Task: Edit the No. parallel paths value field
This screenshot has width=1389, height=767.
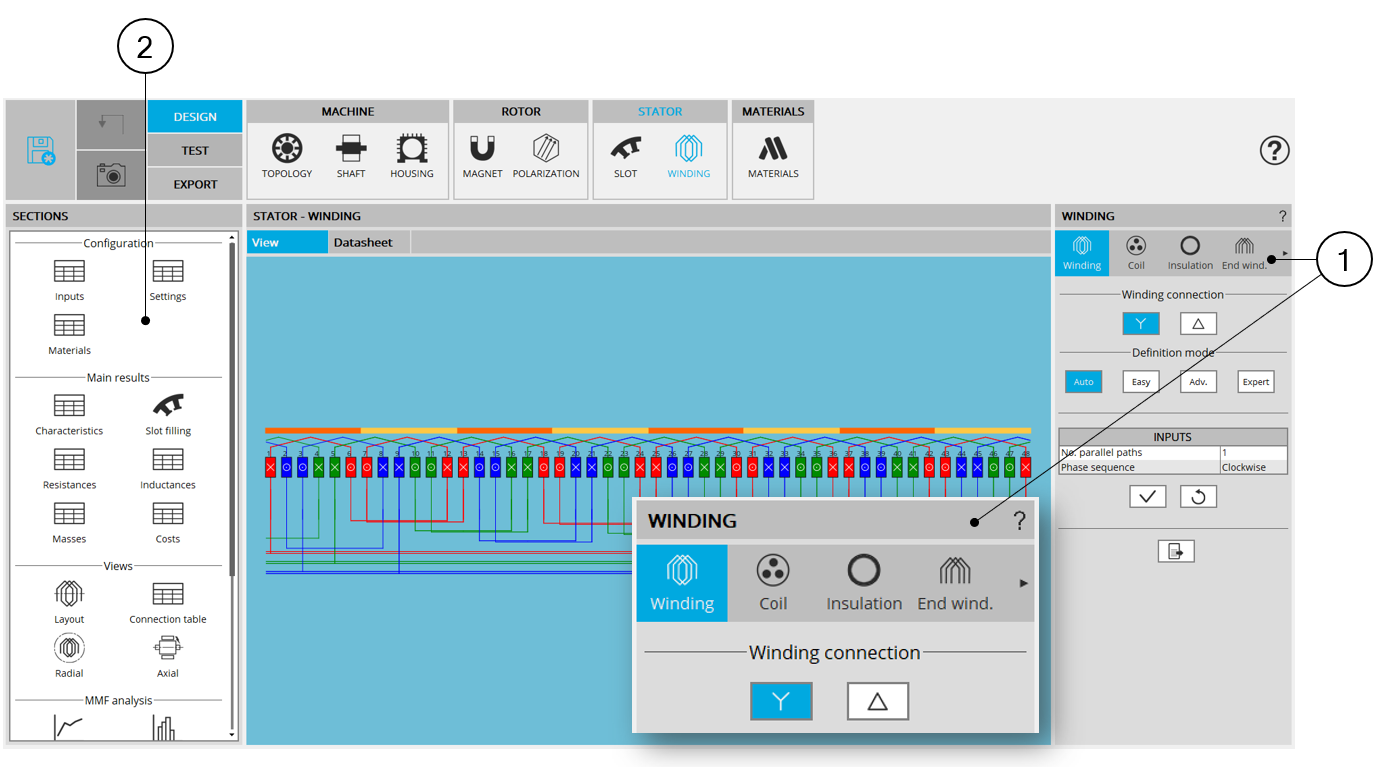Action: [x=1253, y=453]
